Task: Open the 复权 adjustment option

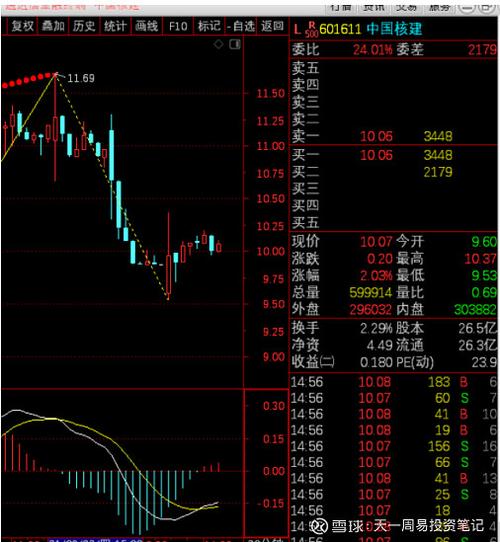Action: [x=22, y=26]
